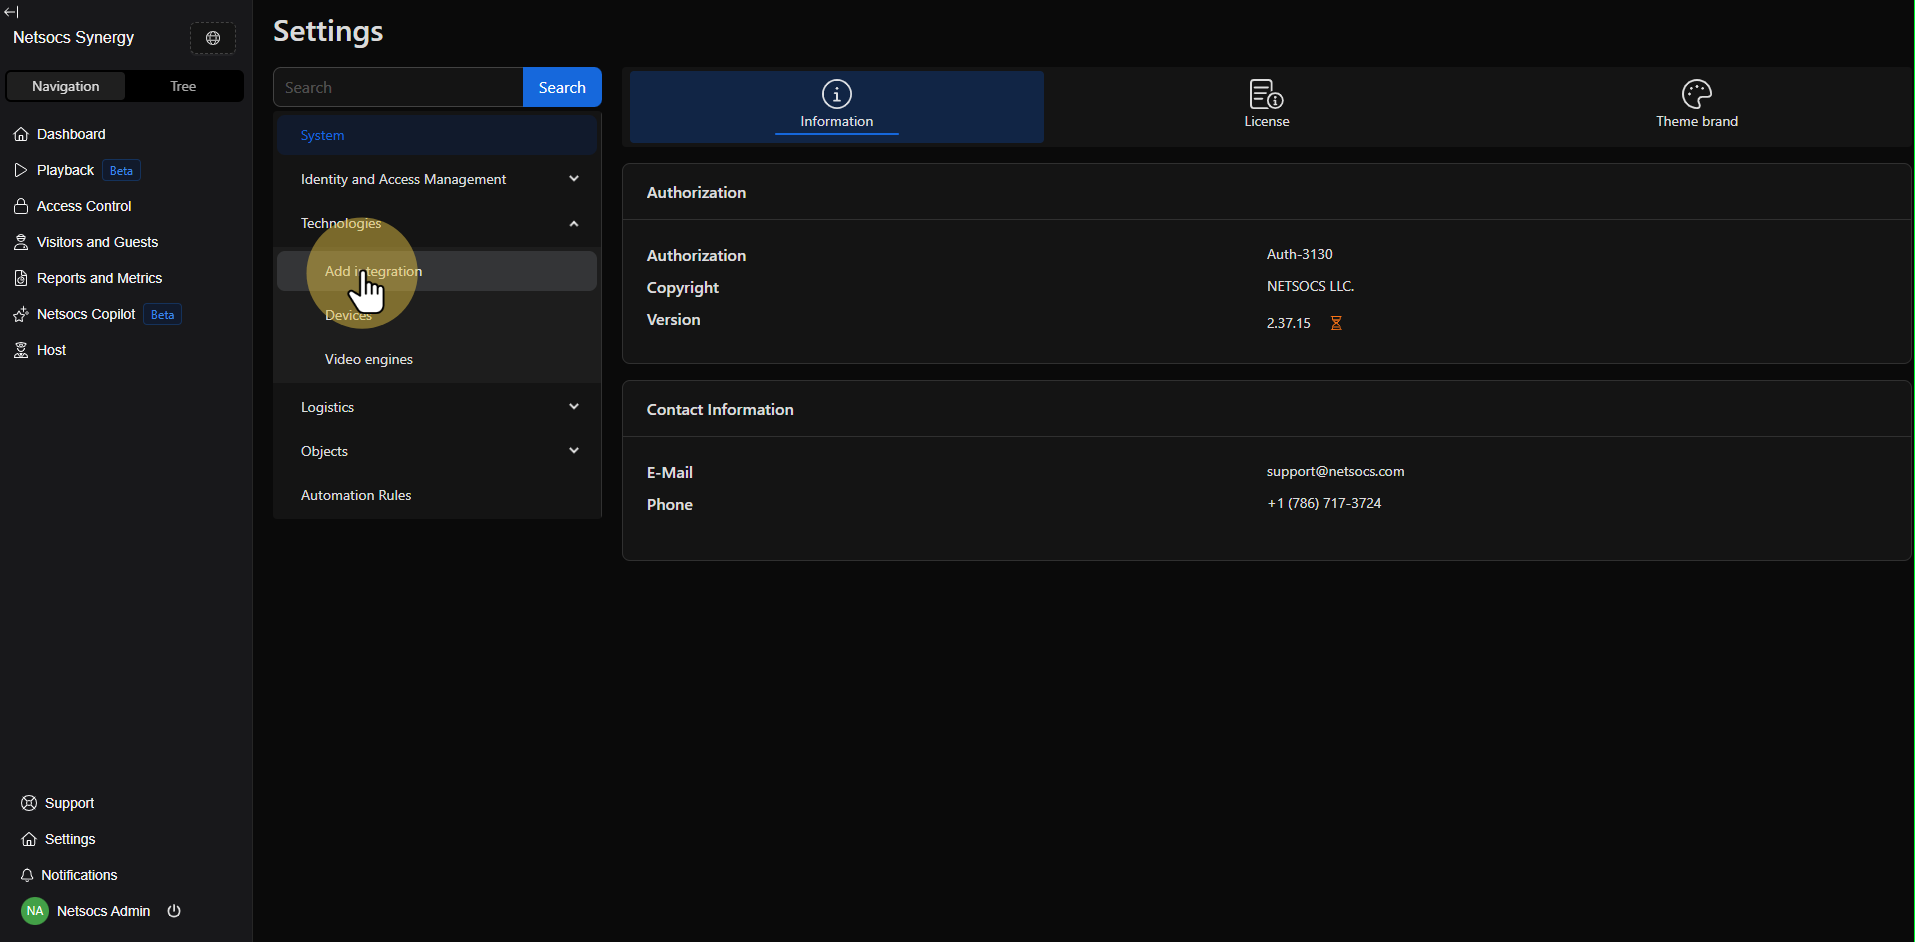The width and height of the screenshot is (1915, 942).
Task: Collapse the Technologies section chevron
Action: [574, 223]
